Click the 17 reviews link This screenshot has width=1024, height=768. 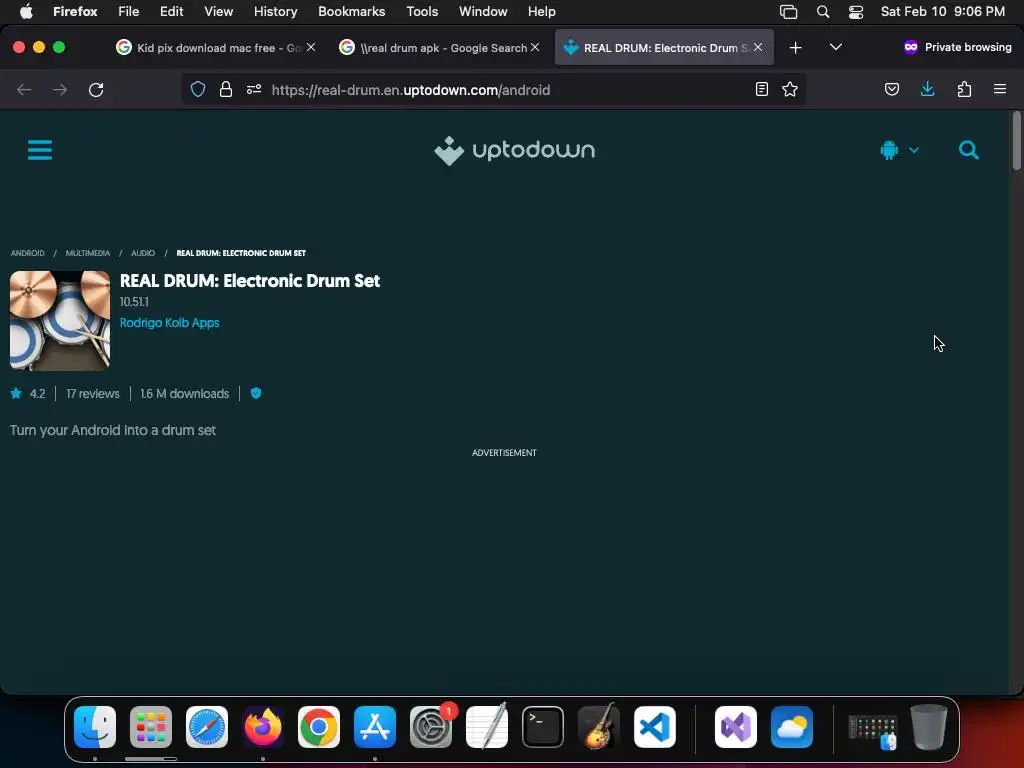pos(93,394)
